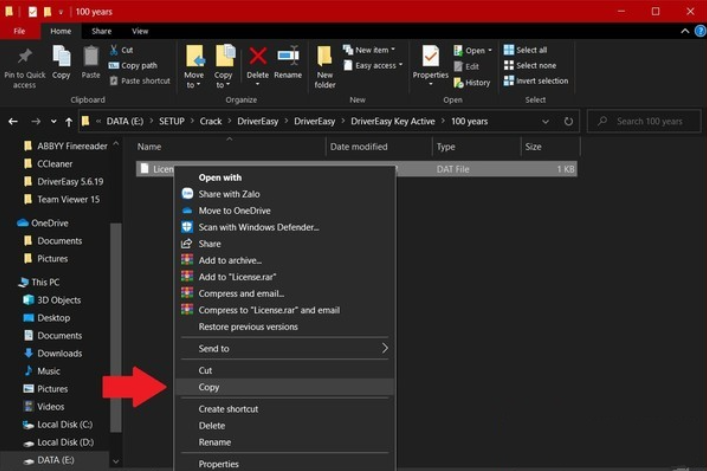Open recent locations dropdown arrow
707x471 pixels.
click(x=54, y=121)
